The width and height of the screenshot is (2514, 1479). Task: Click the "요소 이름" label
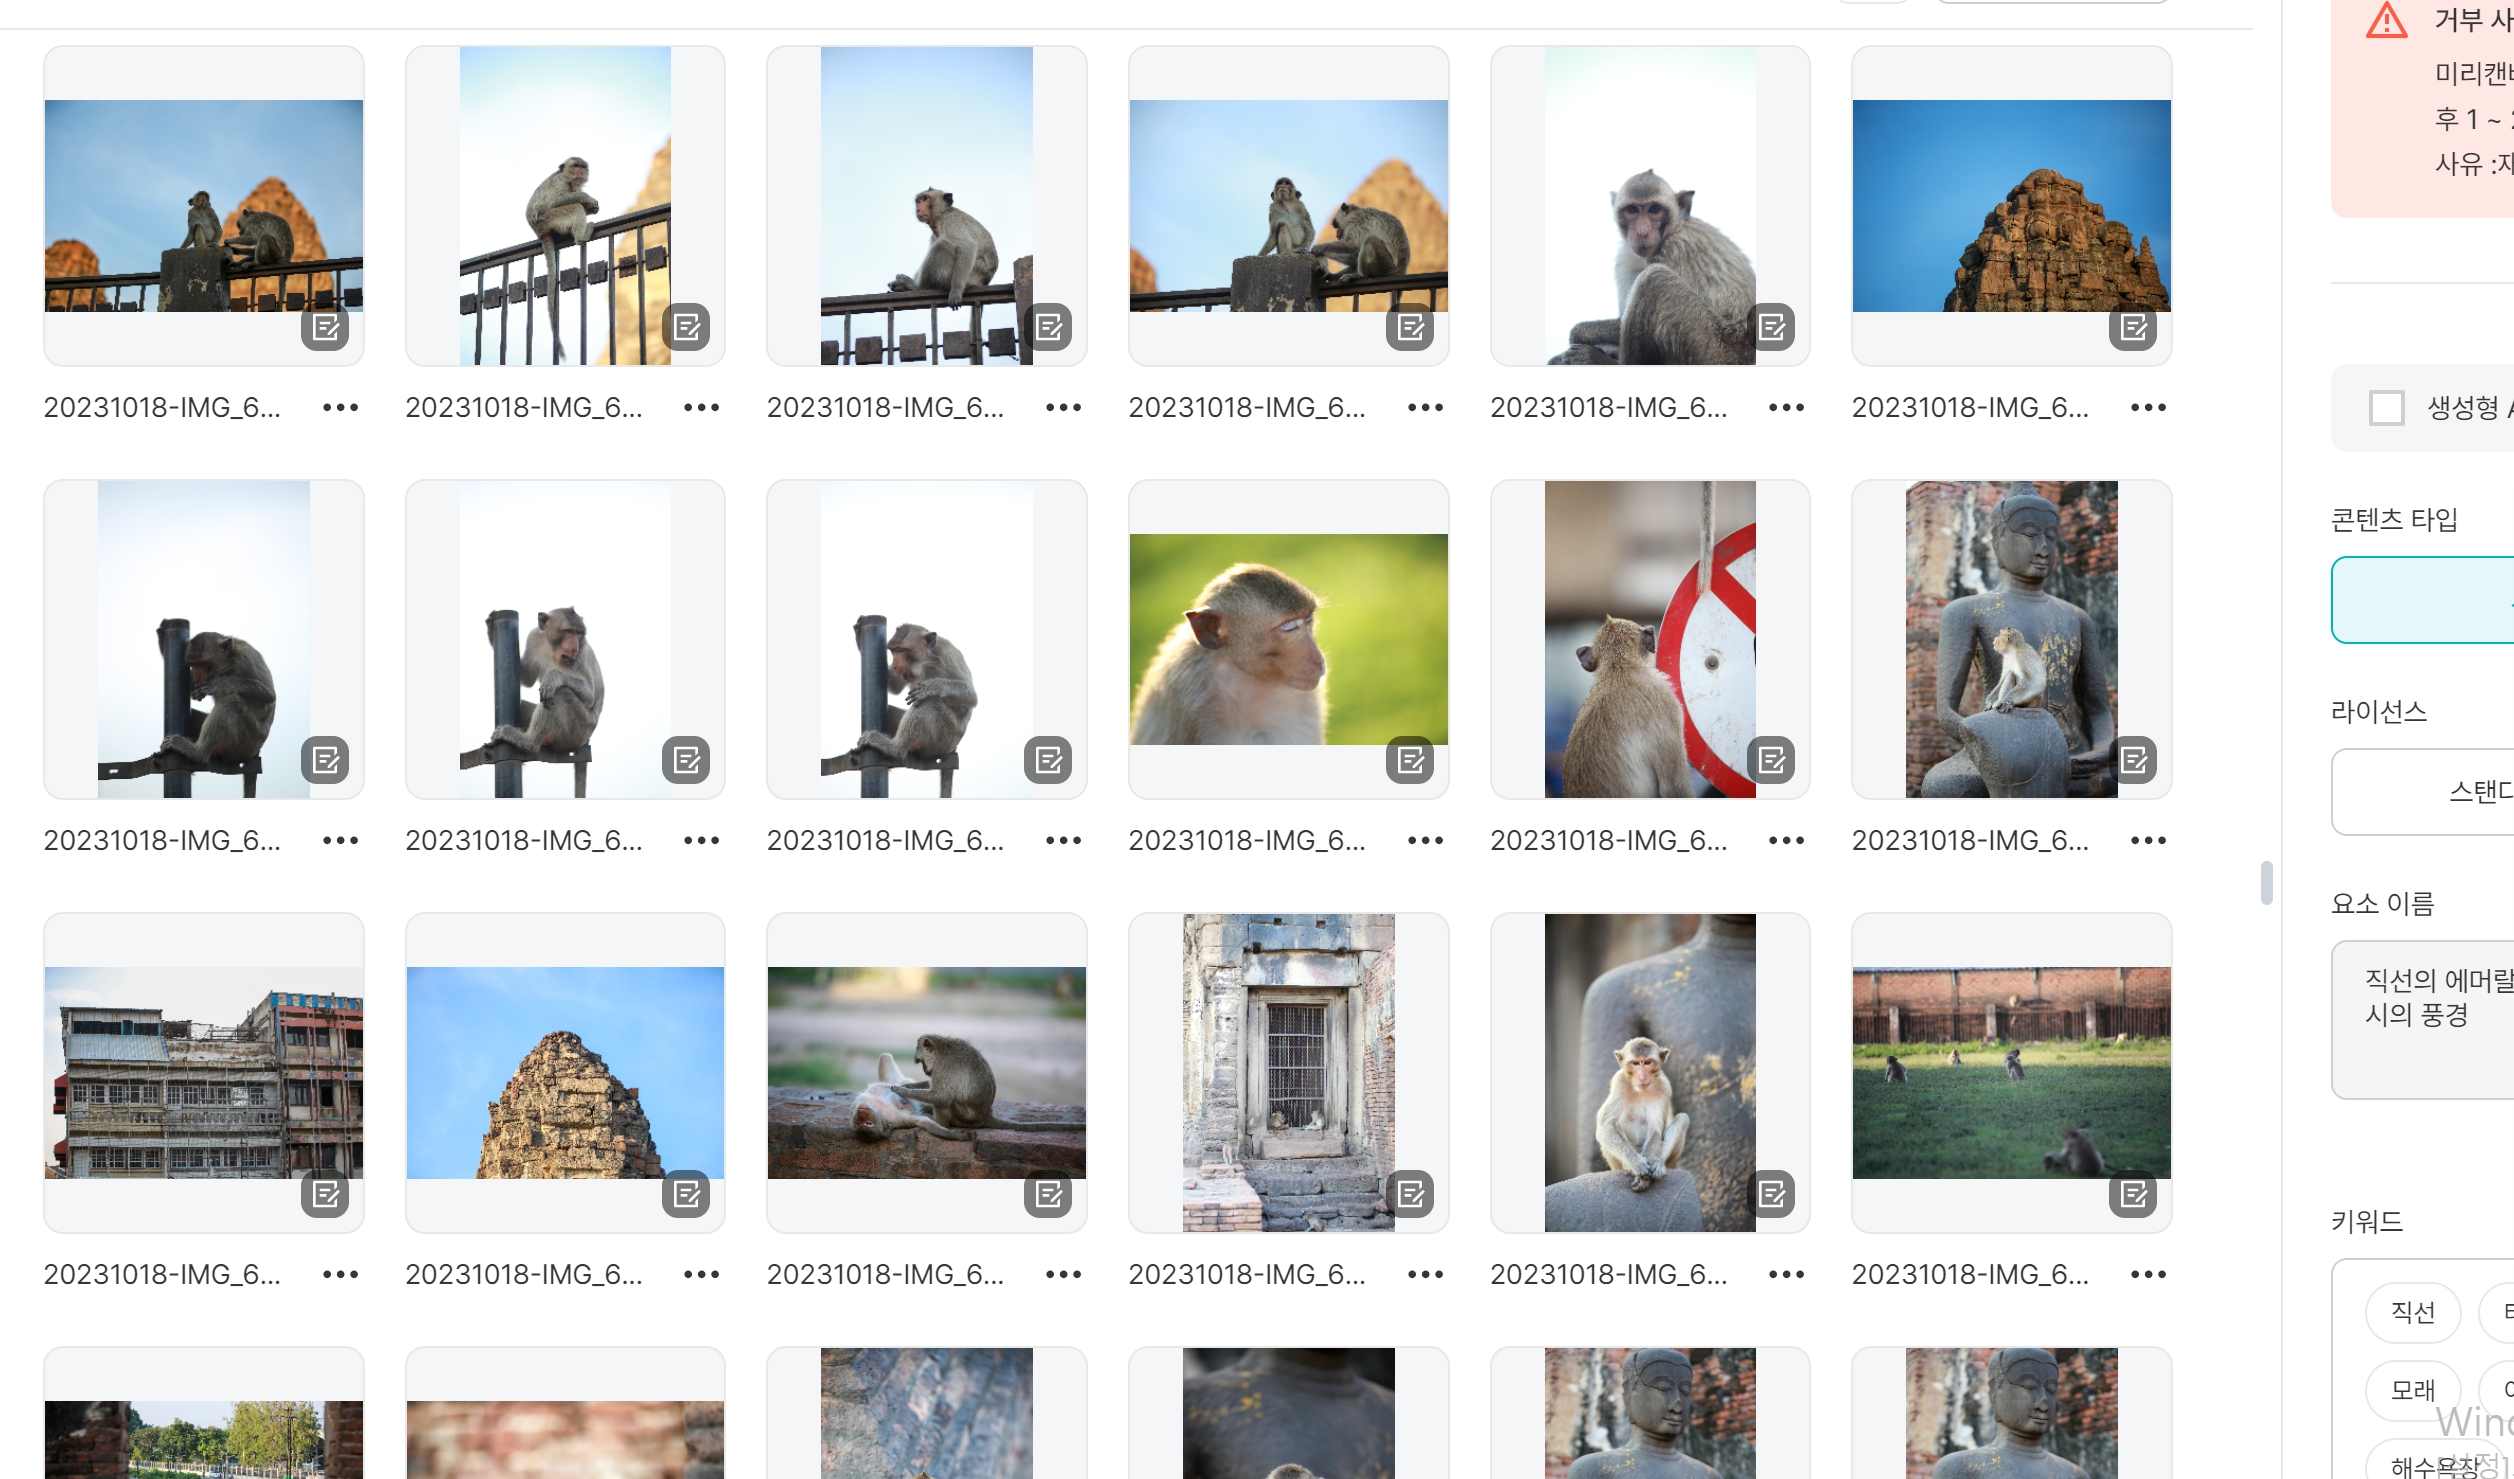(2383, 904)
